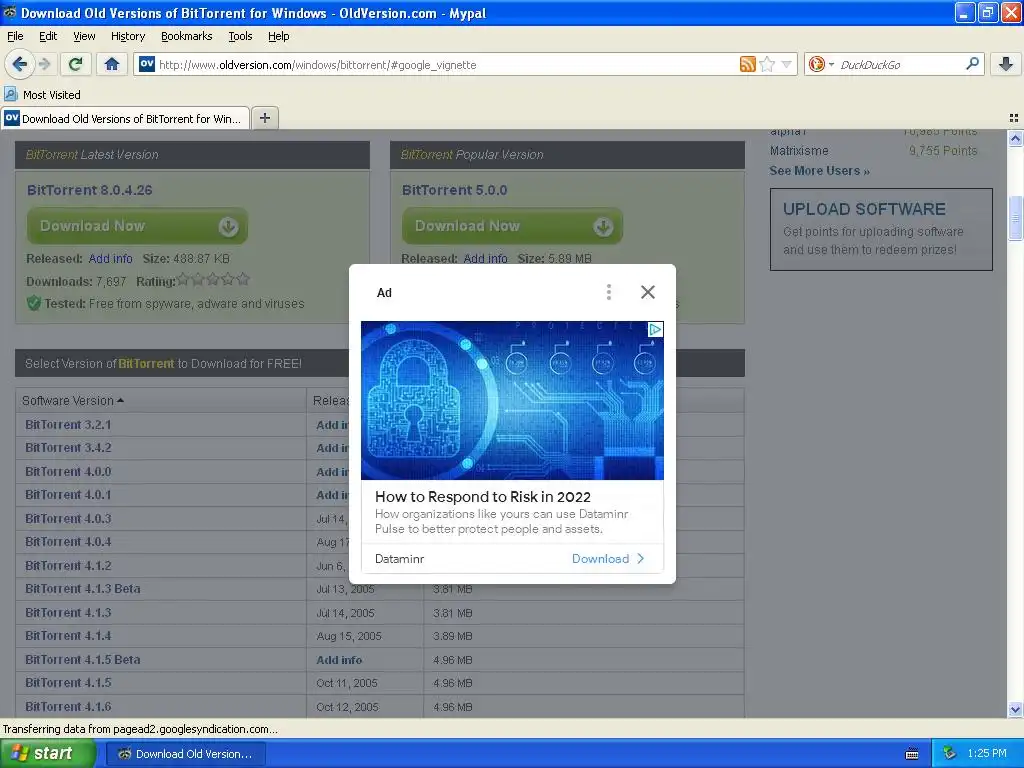The image size is (1024, 768).
Task: Open the BitTorrent 4.1.2 version link
Action: pyautogui.click(x=68, y=566)
